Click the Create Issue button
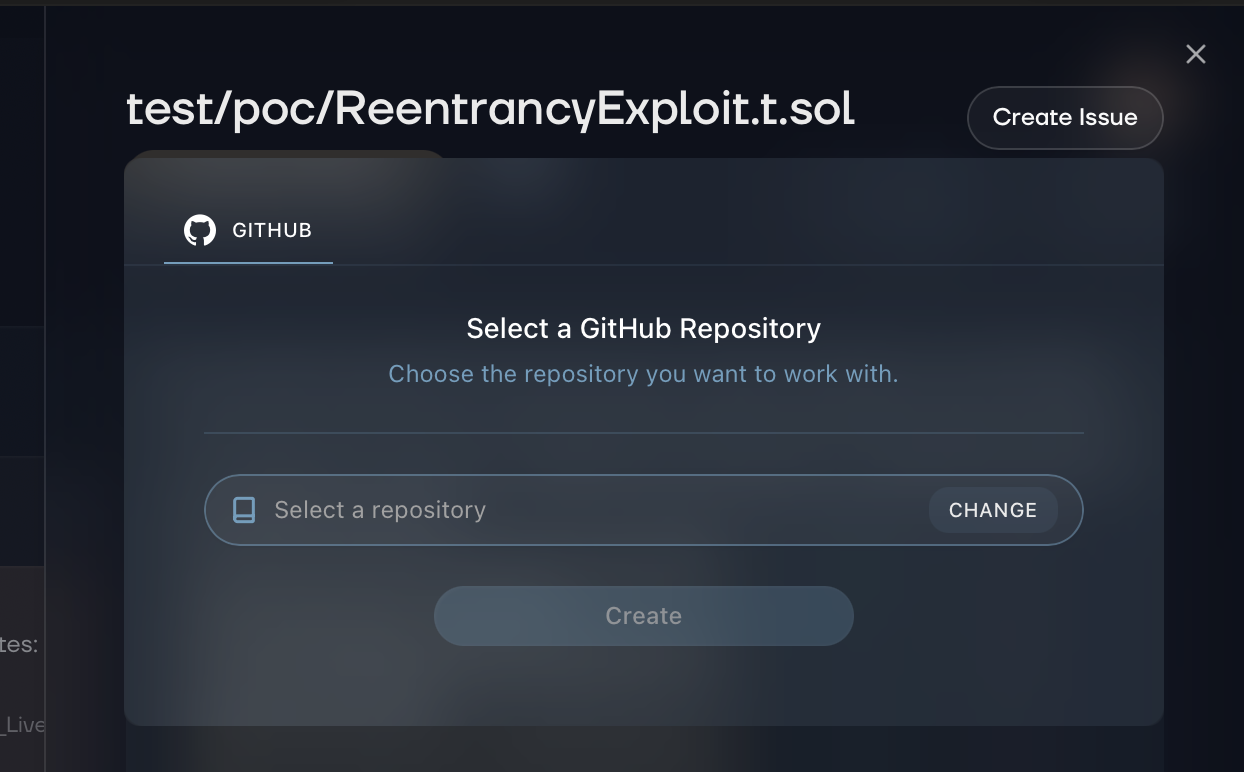Image resolution: width=1244 pixels, height=772 pixels. tap(1065, 118)
